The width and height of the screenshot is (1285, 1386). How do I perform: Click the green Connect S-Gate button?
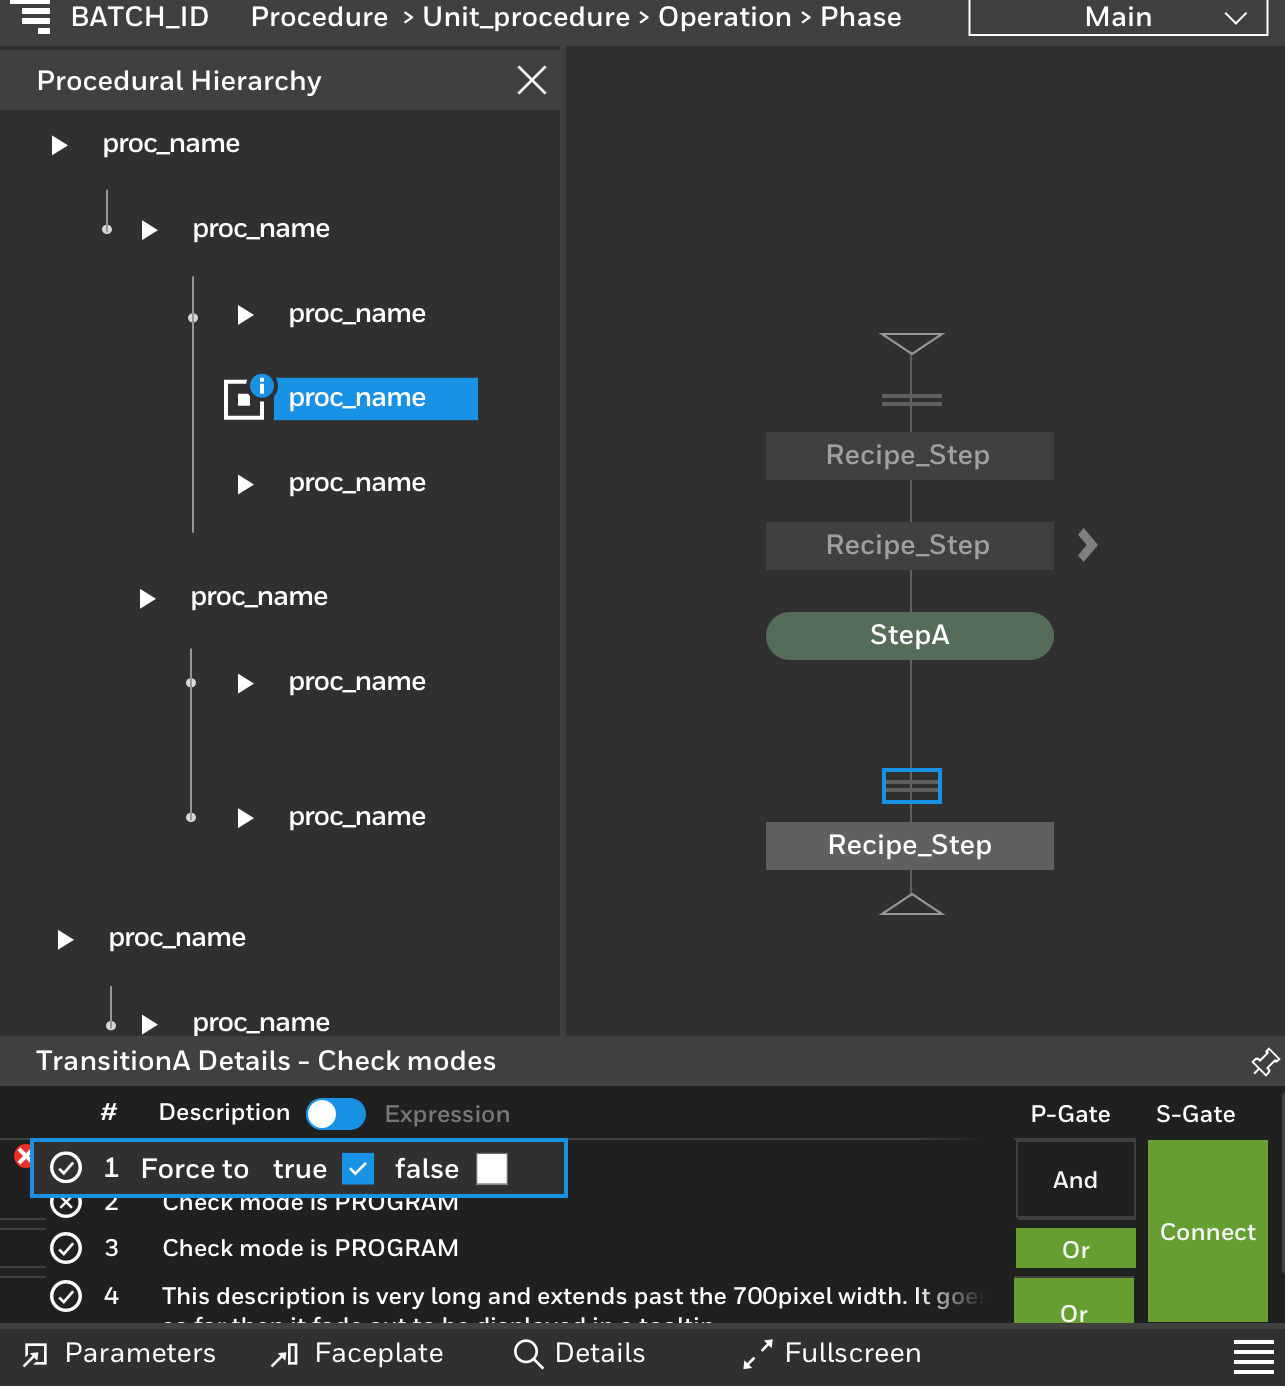pyautogui.click(x=1208, y=1232)
